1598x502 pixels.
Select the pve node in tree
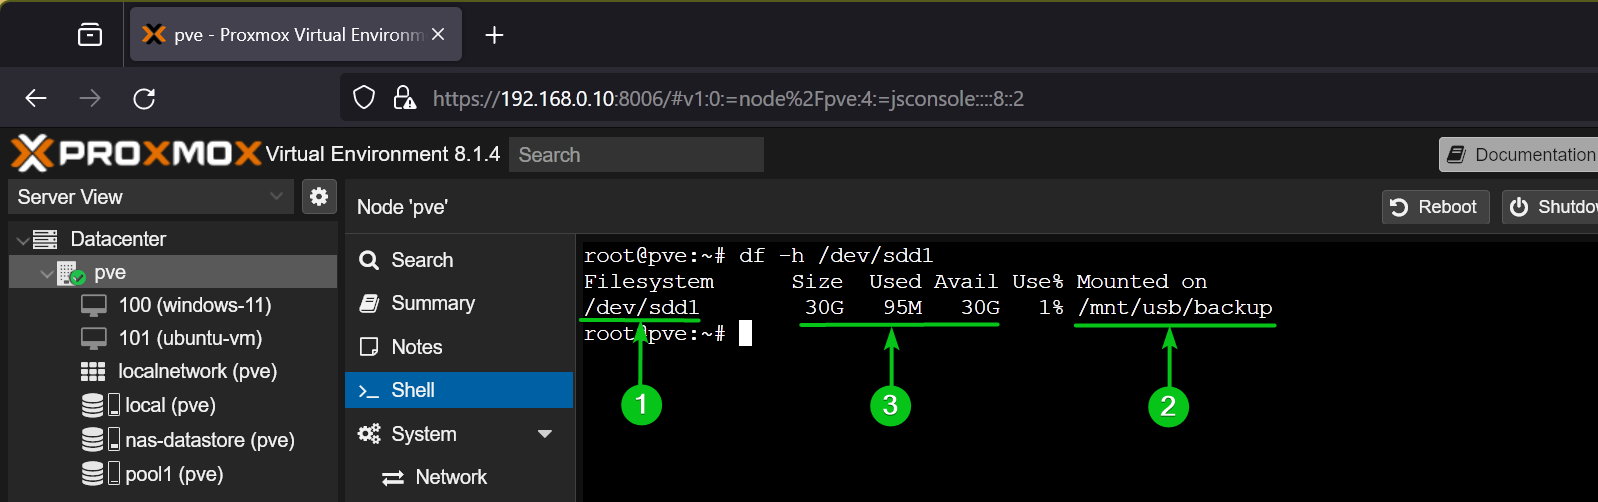tap(173, 272)
